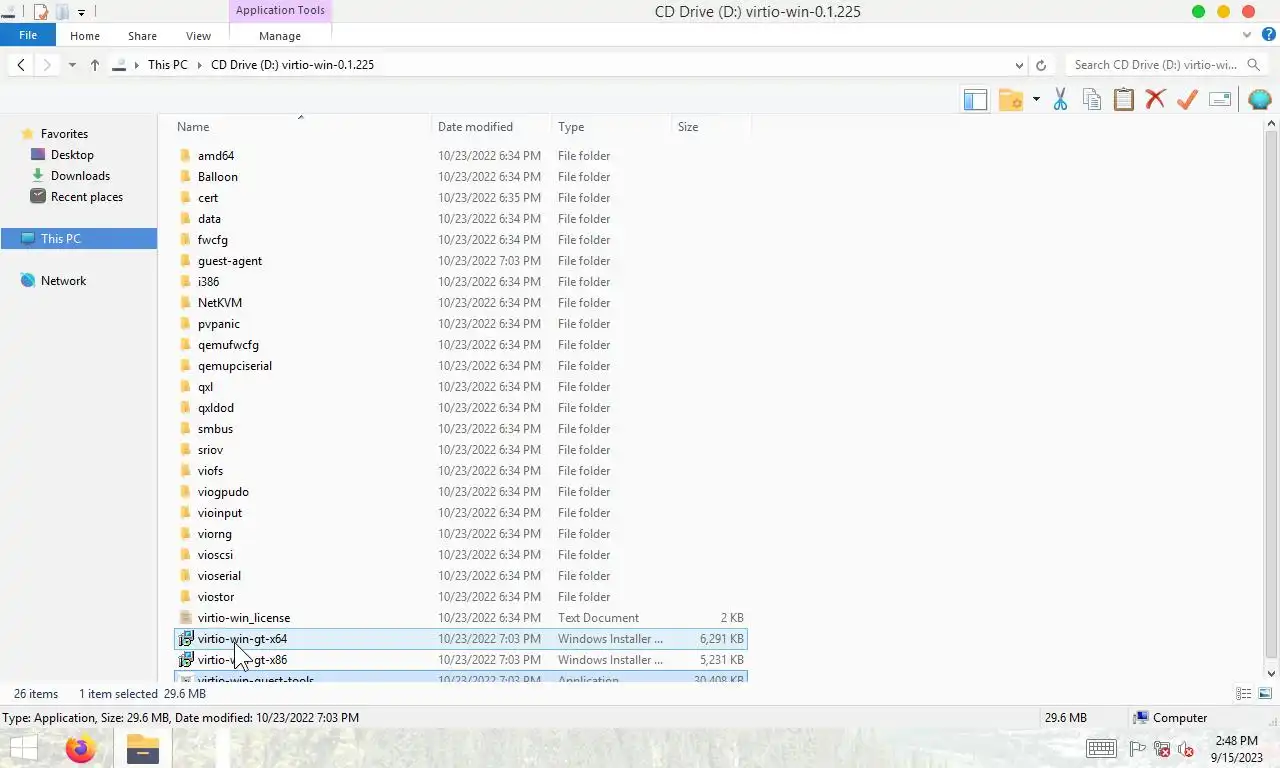Click the teal shell icon in toolbar
Viewport: 1280px width, 768px height.
coord(1259,100)
